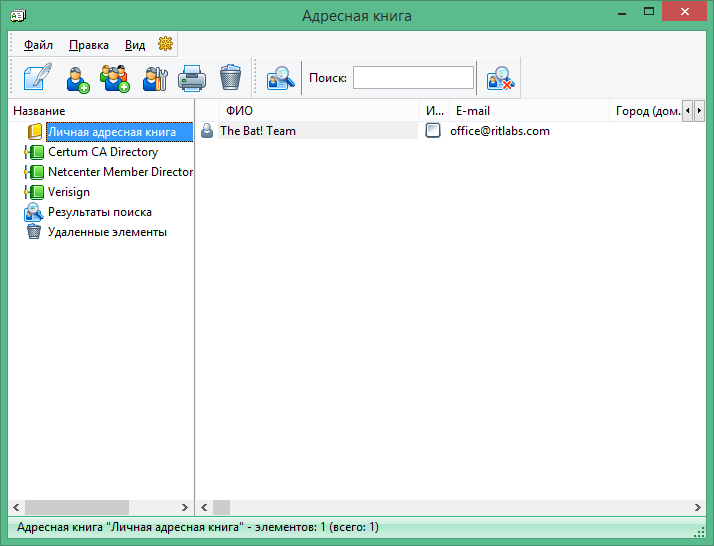Open contact properties tools icon

(155, 78)
